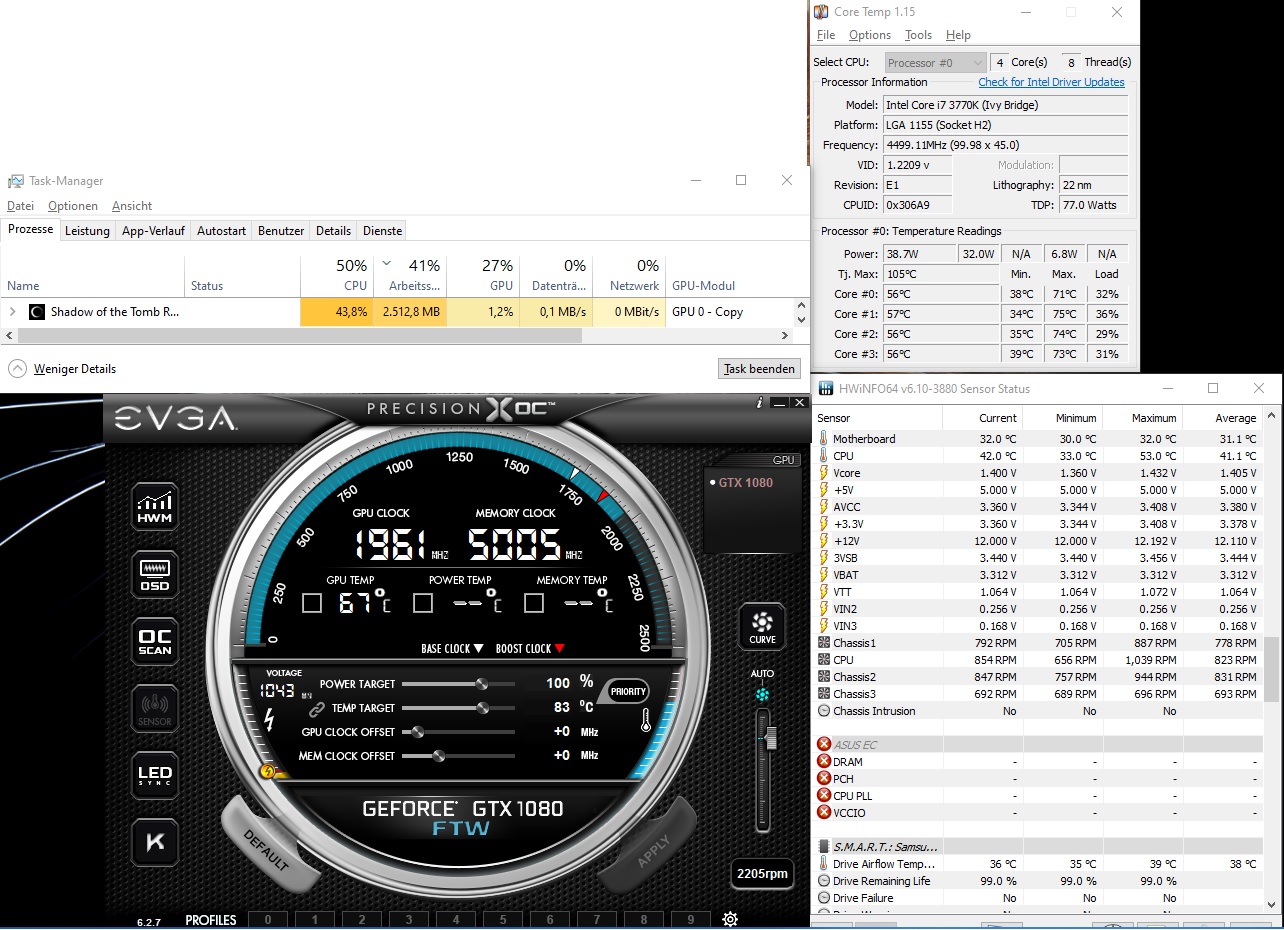Viewport: 1284px width, 930px height.
Task: Click the Chassis1 fan icon in HWiNFO
Action: 824,643
